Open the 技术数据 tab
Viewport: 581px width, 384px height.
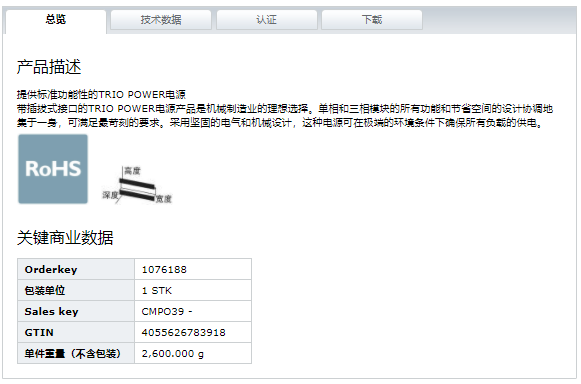(x=161, y=20)
